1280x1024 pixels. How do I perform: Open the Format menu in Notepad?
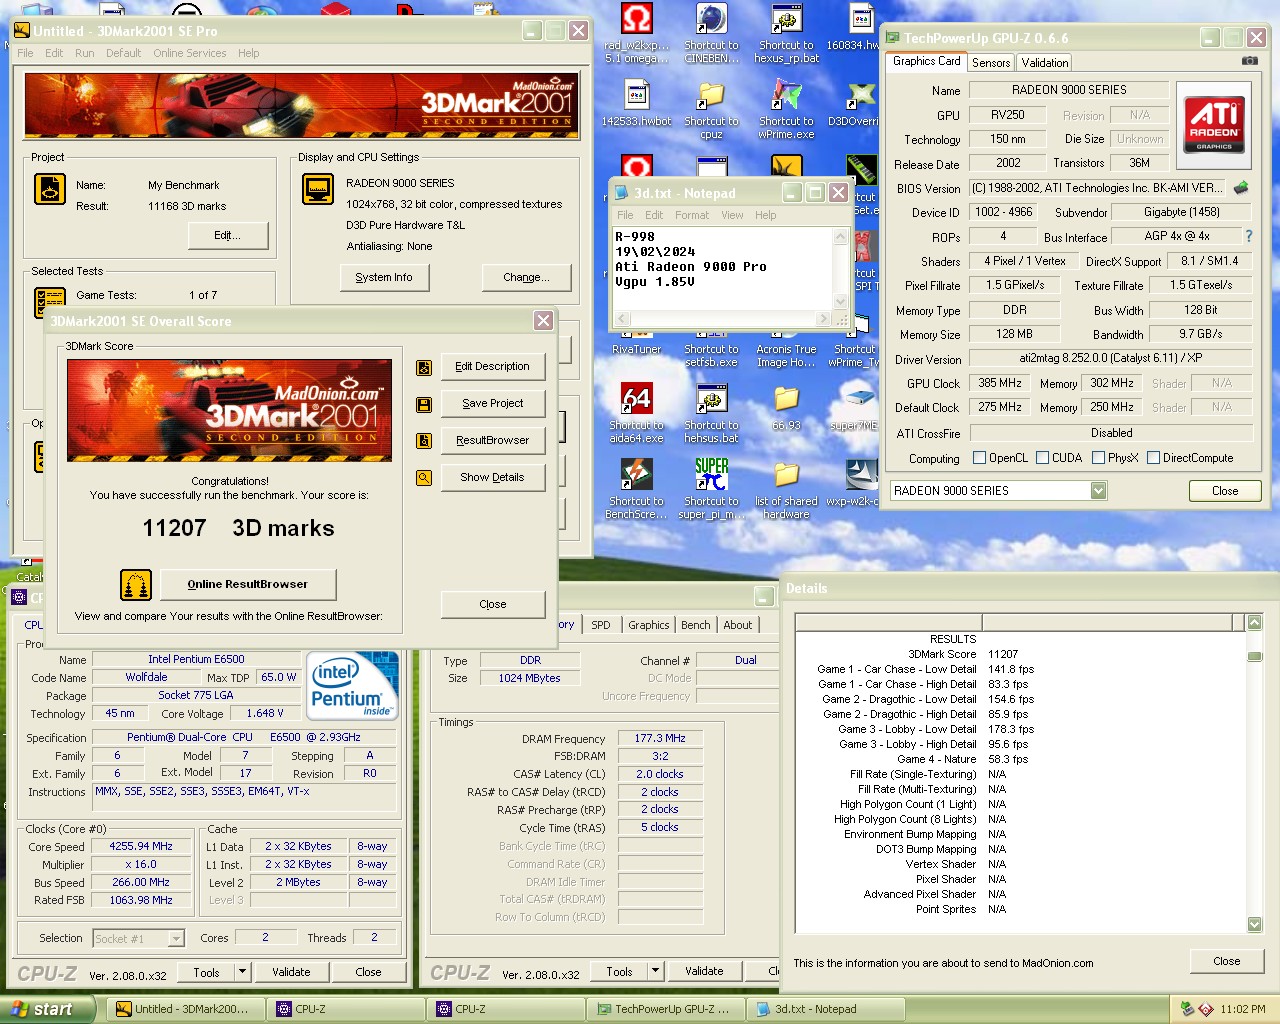[x=691, y=215]
